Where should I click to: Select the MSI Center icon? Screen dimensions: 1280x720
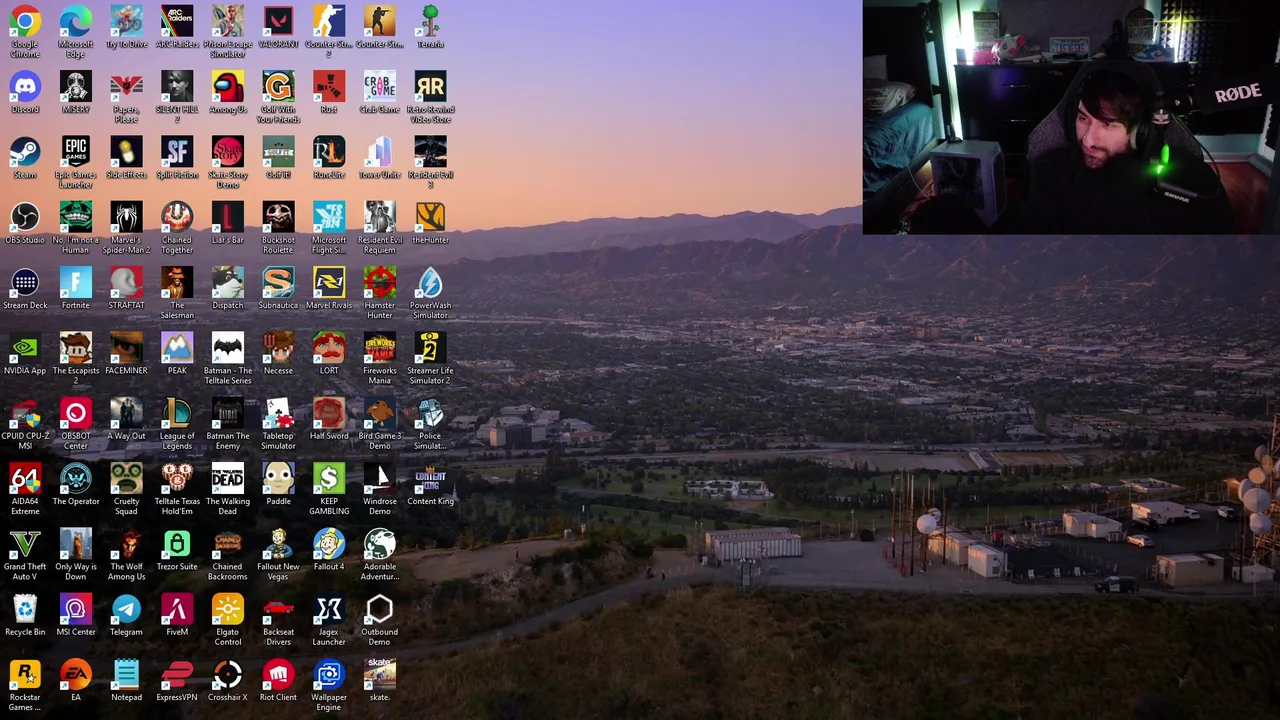[x=76, y=609]
